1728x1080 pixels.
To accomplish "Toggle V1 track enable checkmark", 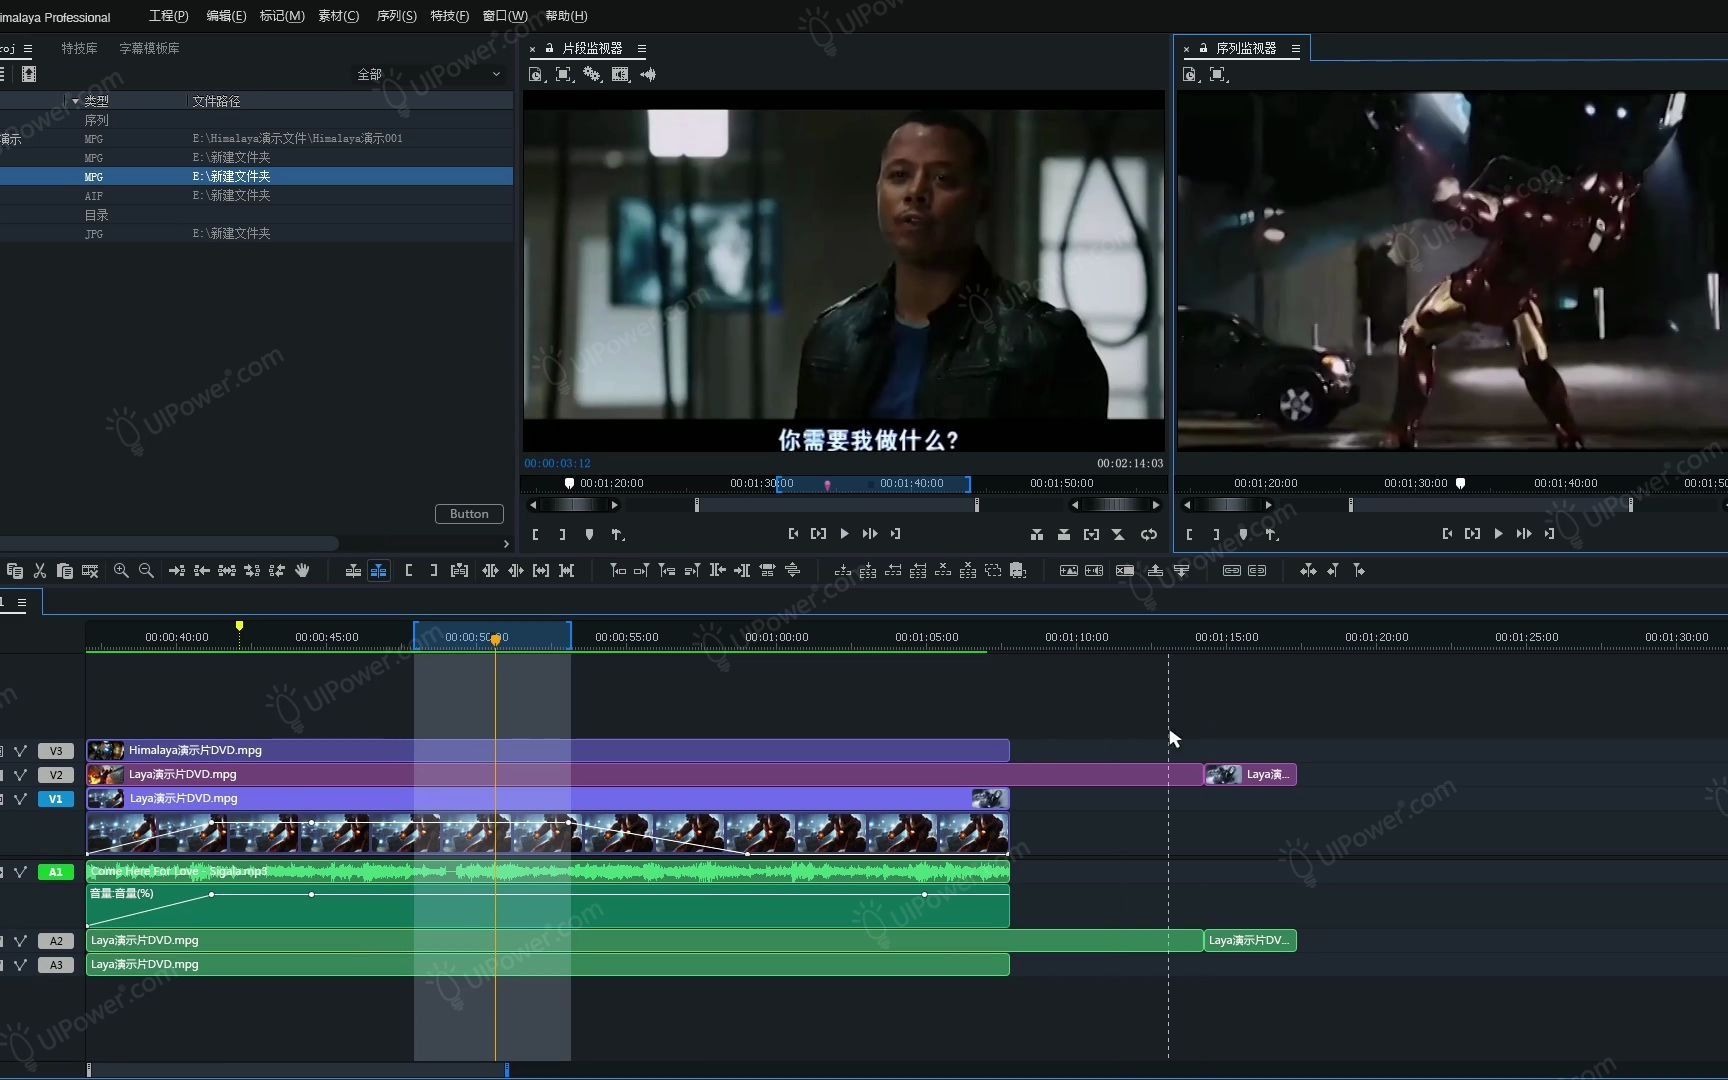I will pyautogui.click(x=20, y=798).
